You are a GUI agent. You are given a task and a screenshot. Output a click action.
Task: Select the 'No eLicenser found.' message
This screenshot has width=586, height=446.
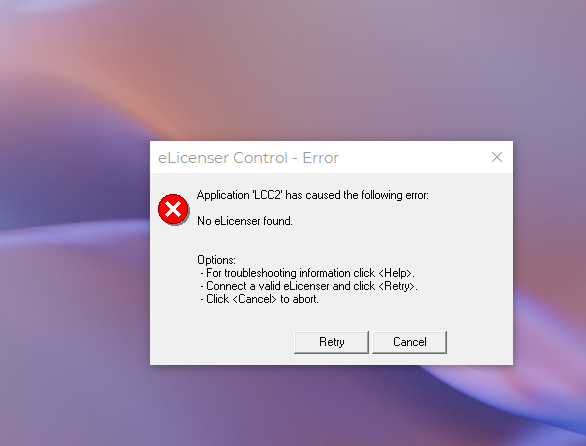[245, 221]
